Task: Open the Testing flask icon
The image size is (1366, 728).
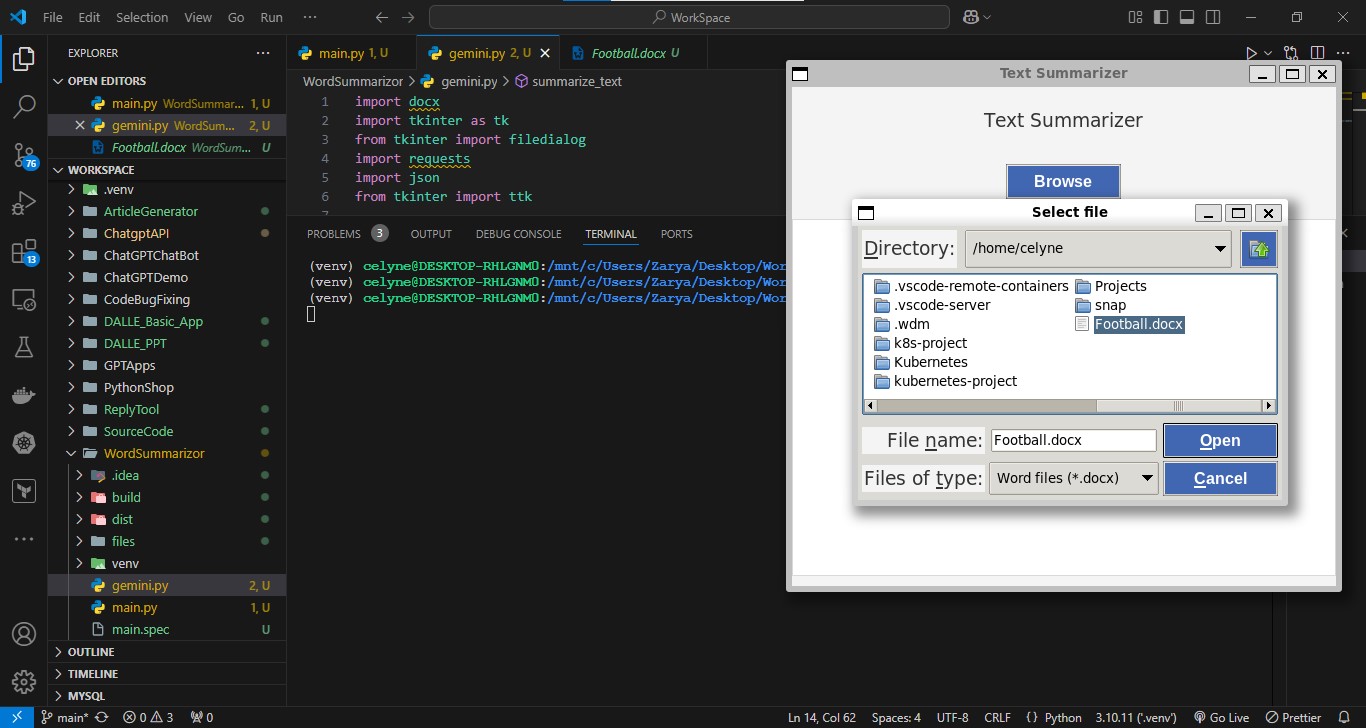Action: pyautogui.click(x=23, y=347)
